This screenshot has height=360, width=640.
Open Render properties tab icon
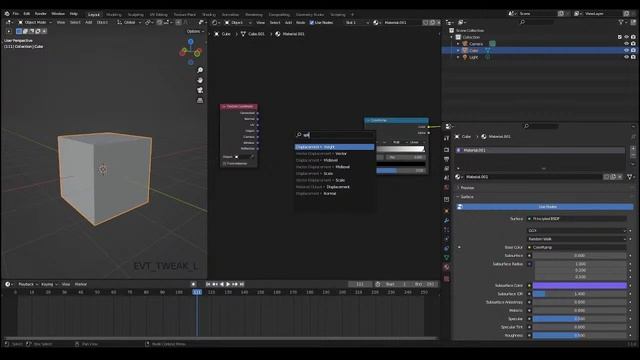447,150
